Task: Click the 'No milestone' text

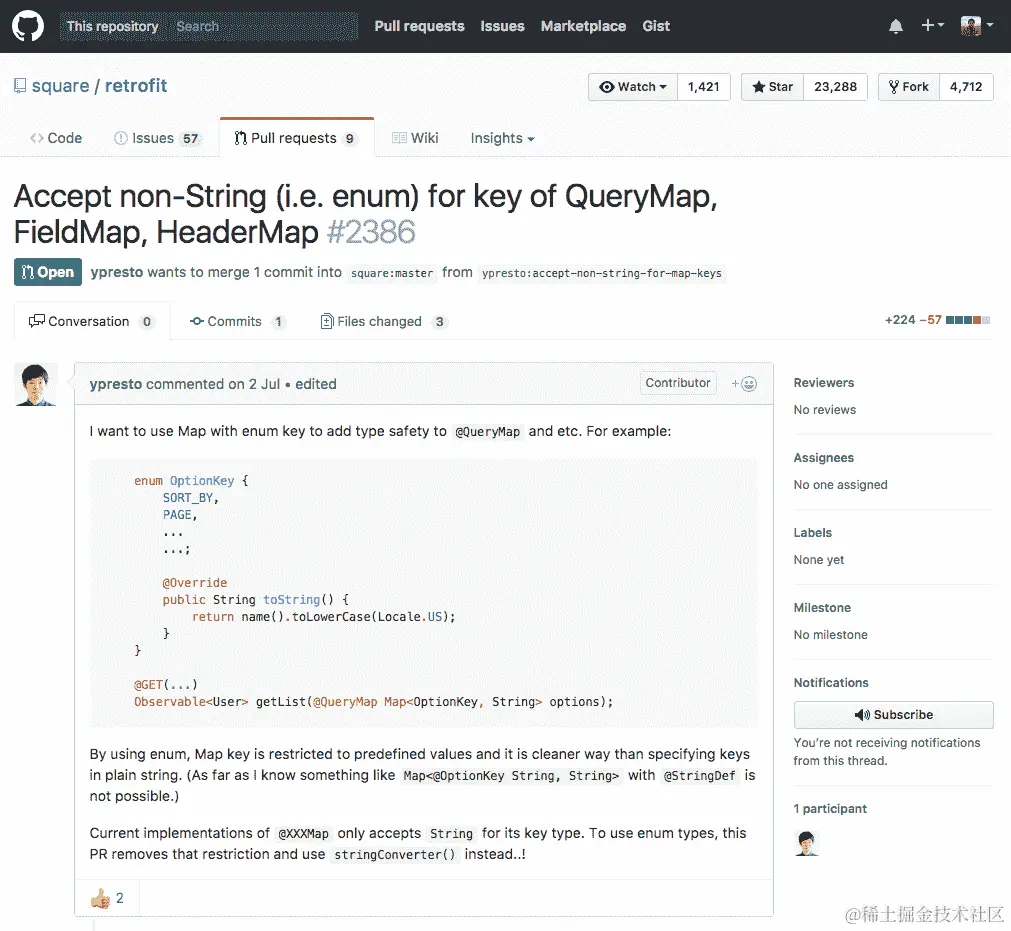Action: point(830,635)
